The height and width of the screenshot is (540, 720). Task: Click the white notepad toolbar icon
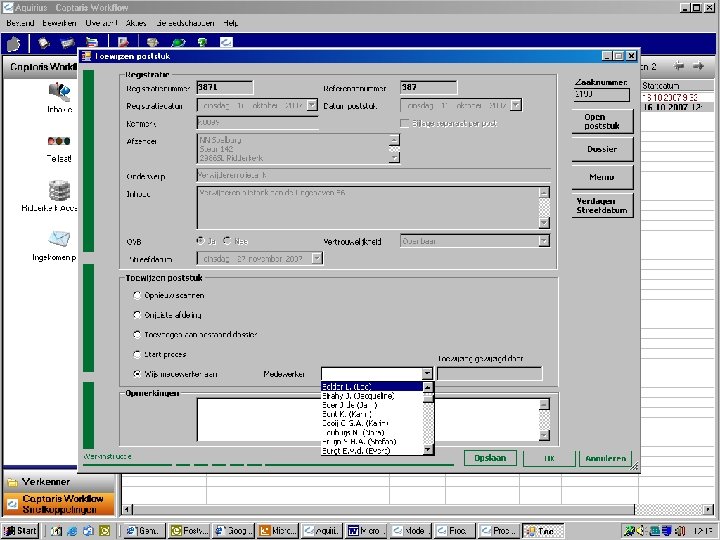(x=44, y=43)
